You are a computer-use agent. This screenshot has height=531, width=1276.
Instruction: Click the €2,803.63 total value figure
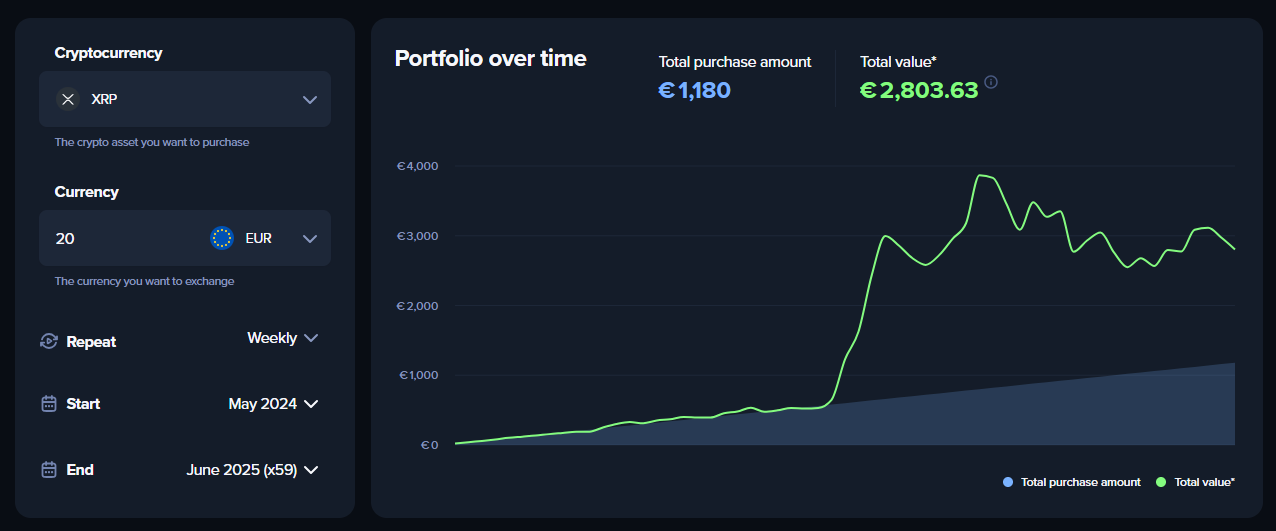[919, 90]
